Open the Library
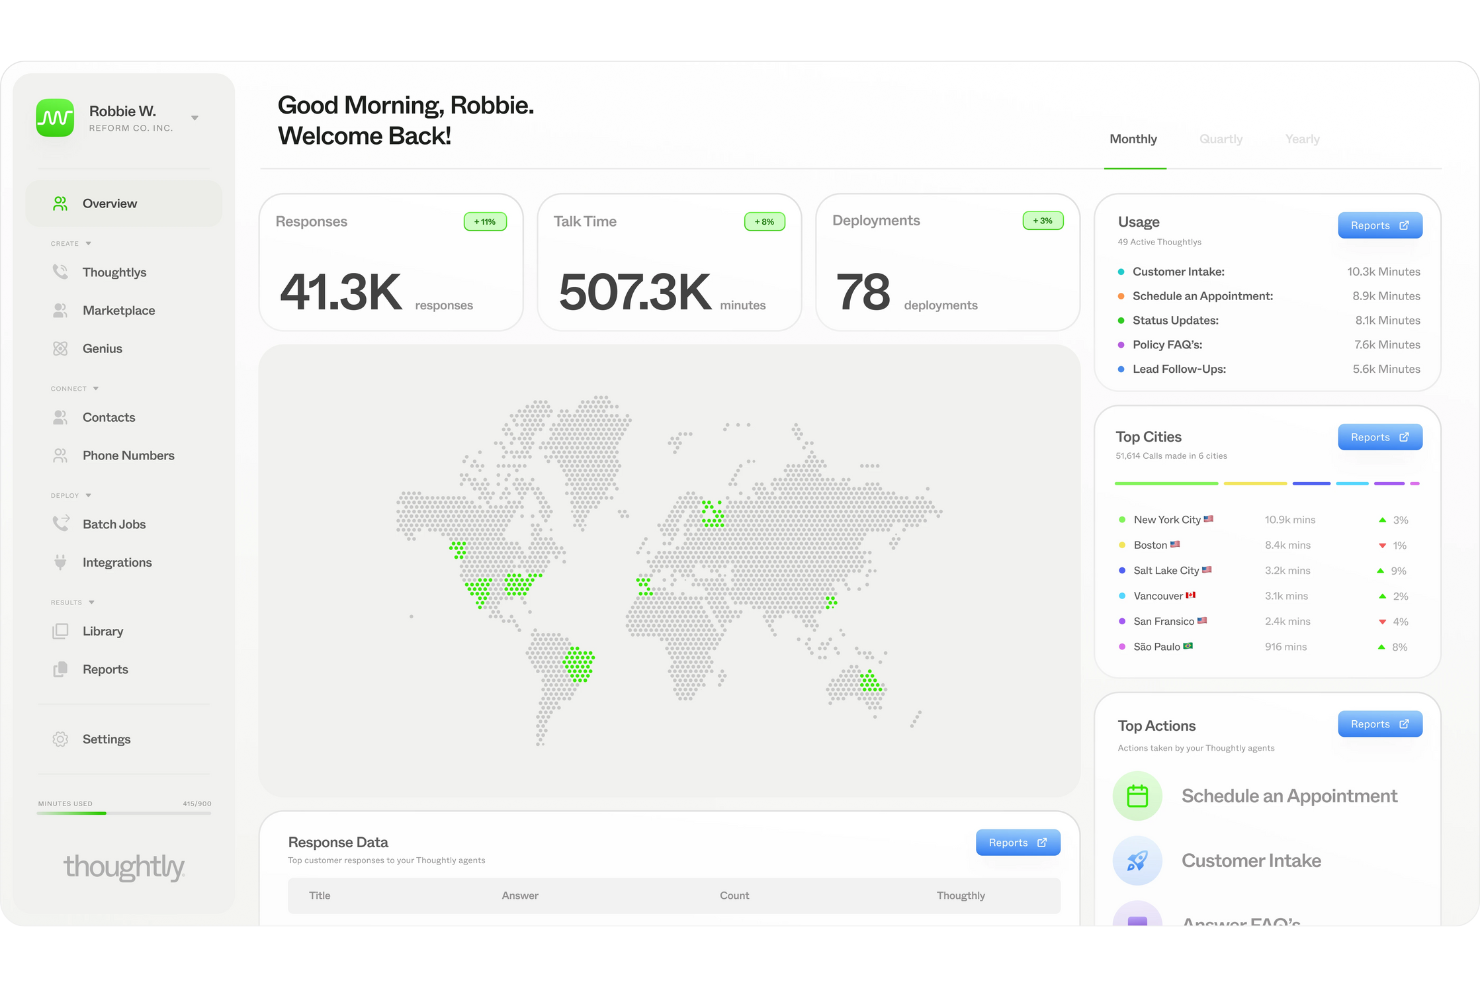Image resolution: width=1480 pixels, height=987 pixels. [102, 631]
